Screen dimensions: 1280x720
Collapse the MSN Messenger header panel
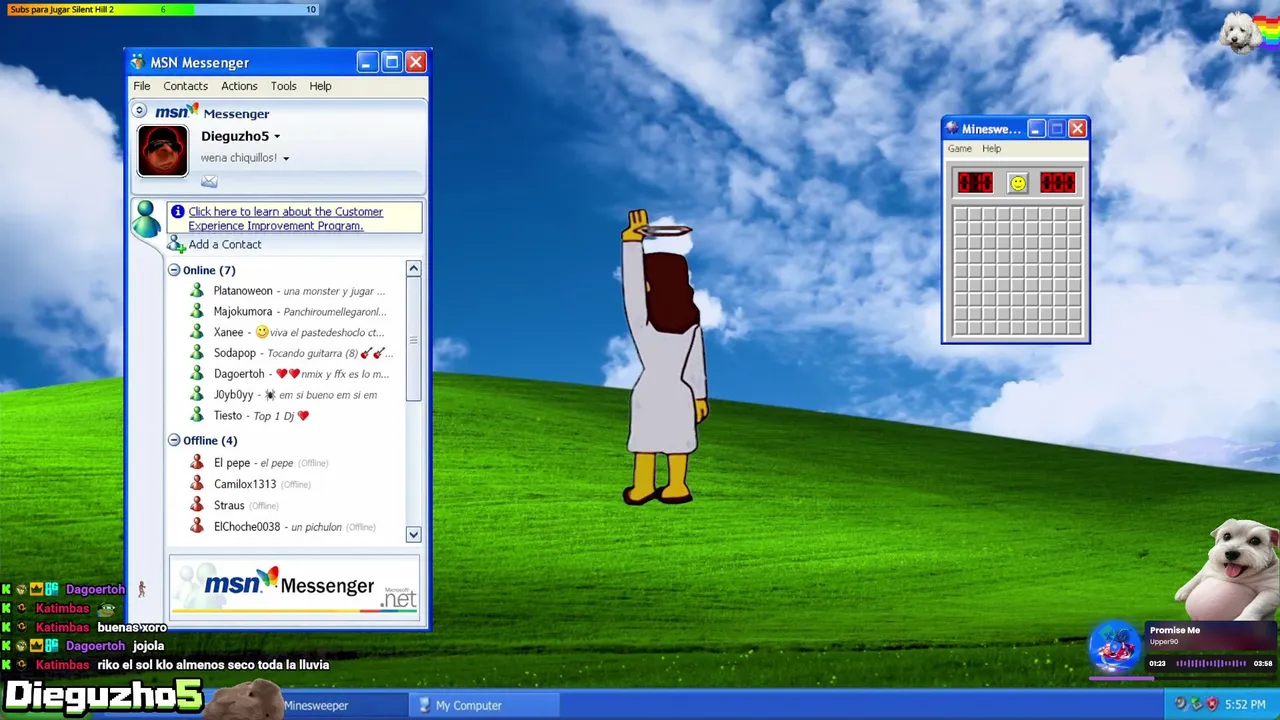pyautogui.click(x=140, y=111)
